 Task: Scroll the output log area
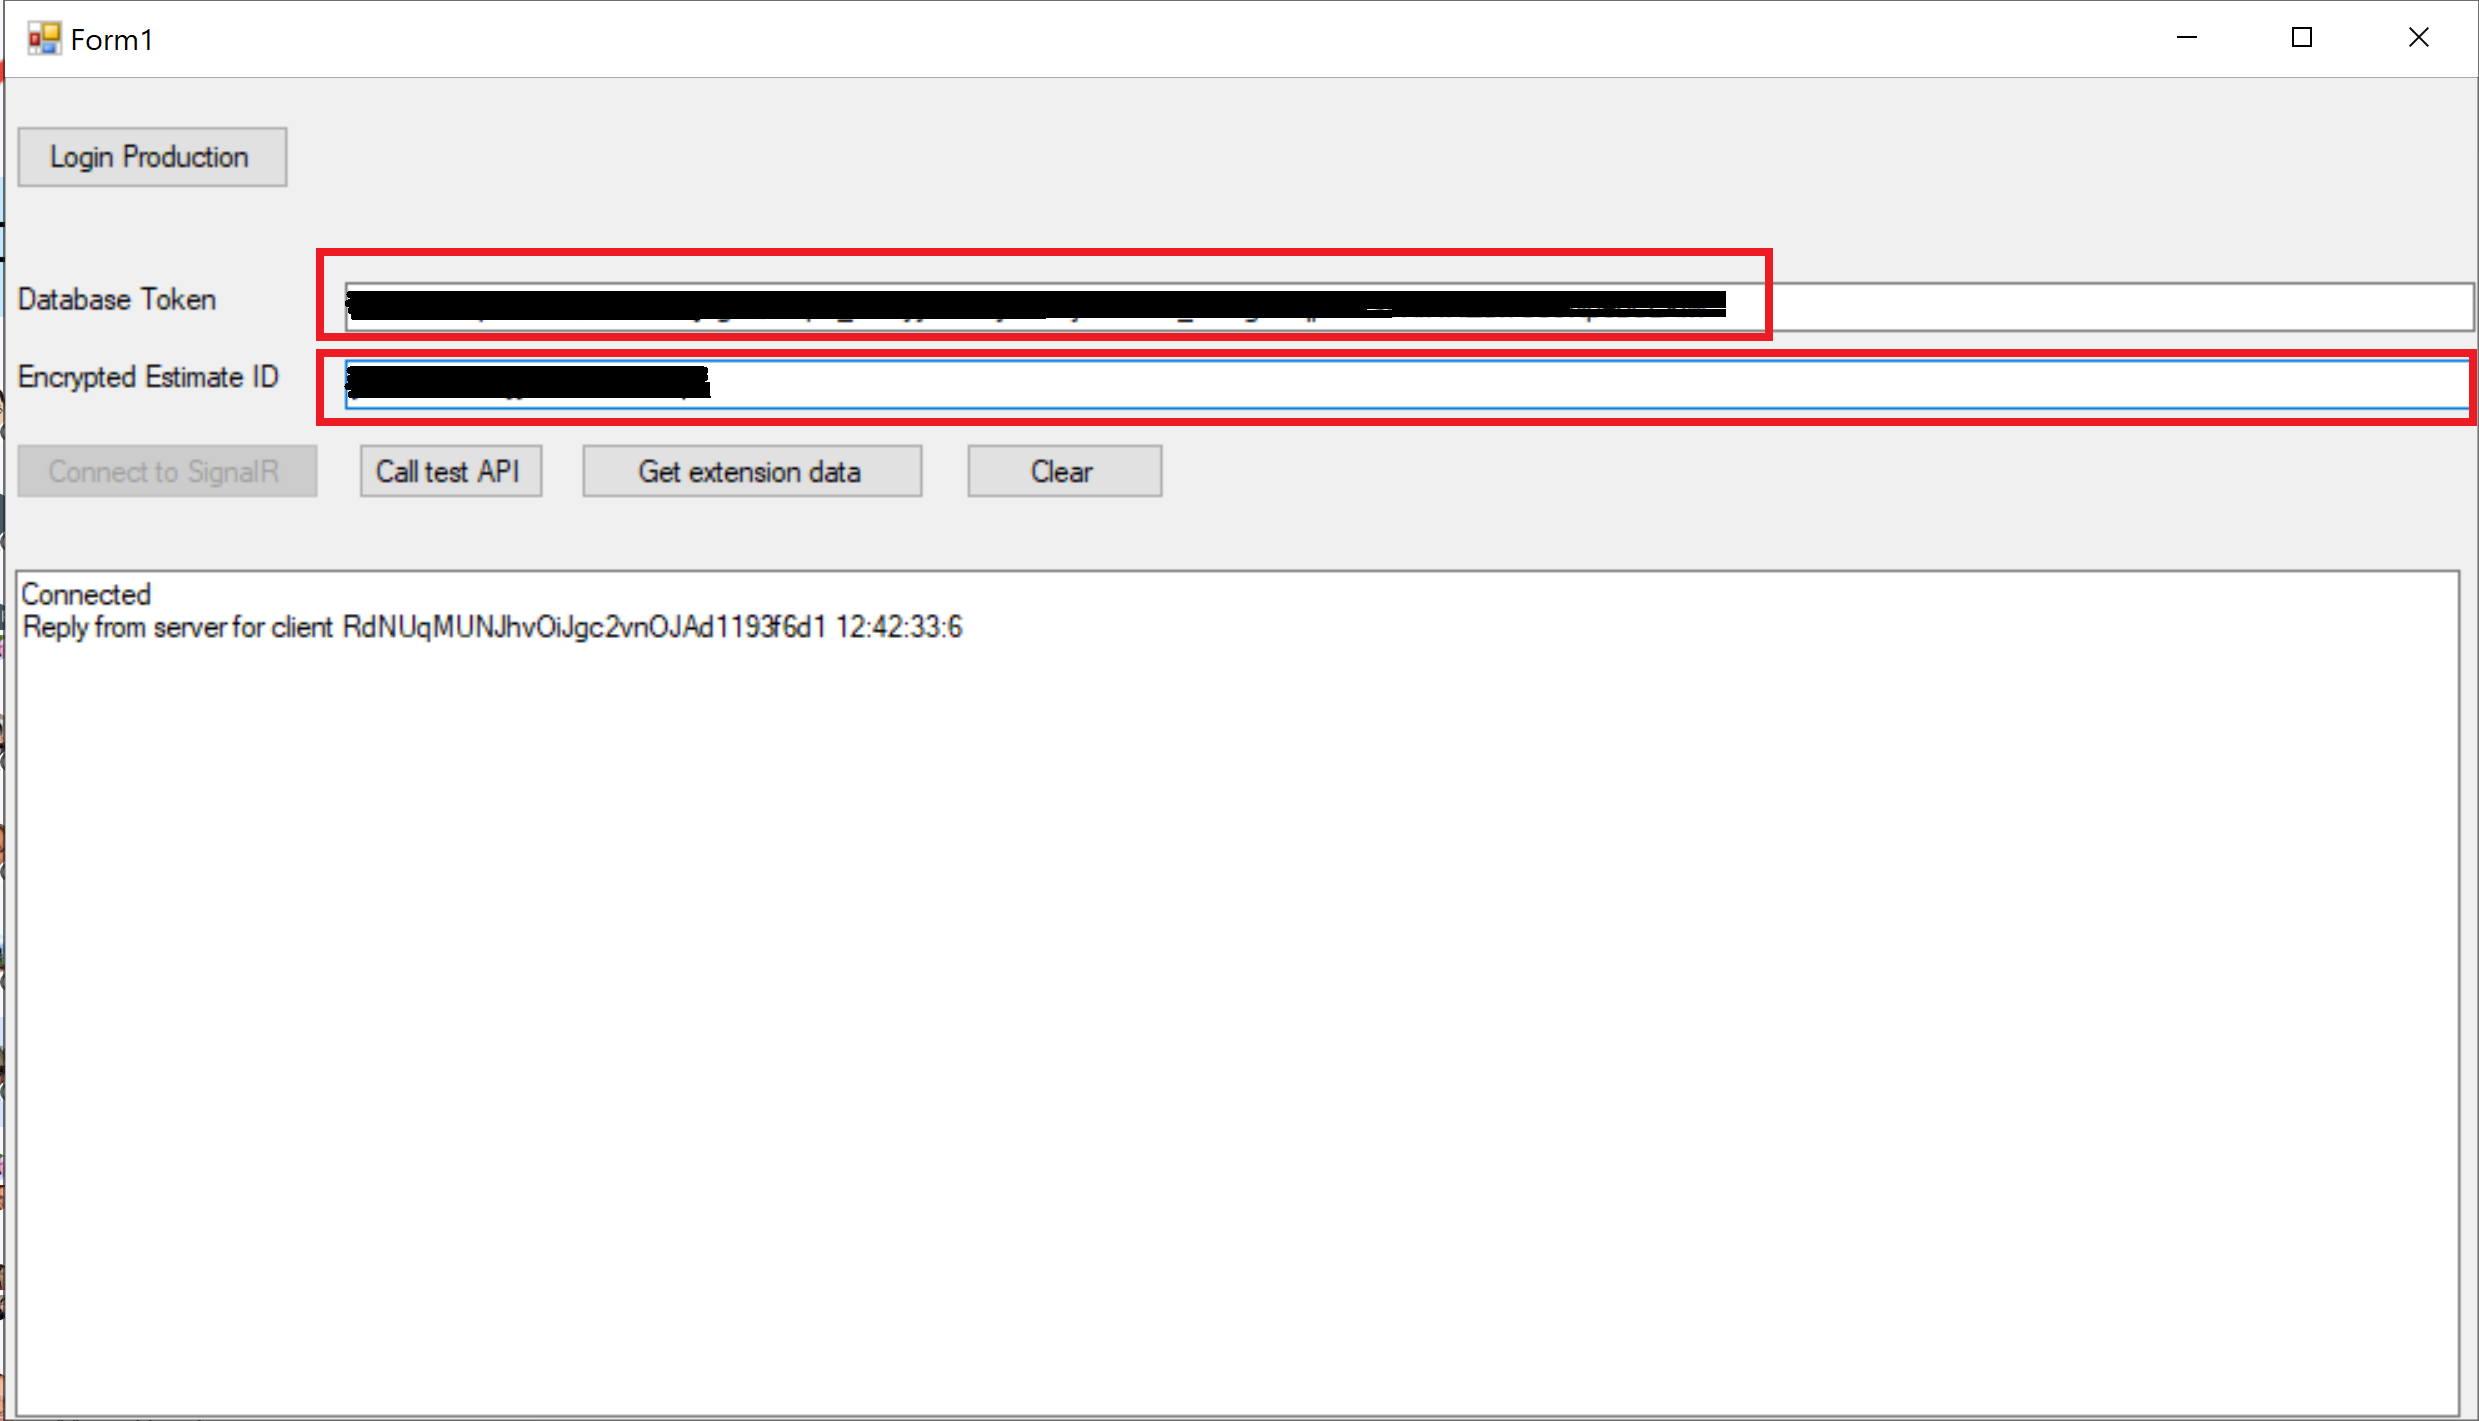[x=1240, y=987]
